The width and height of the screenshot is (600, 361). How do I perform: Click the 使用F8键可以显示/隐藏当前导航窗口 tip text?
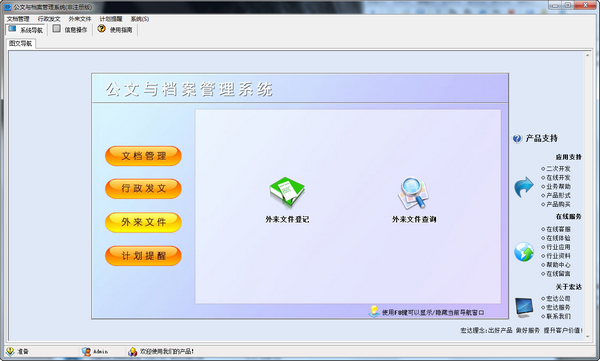click(x=433, y=313)
